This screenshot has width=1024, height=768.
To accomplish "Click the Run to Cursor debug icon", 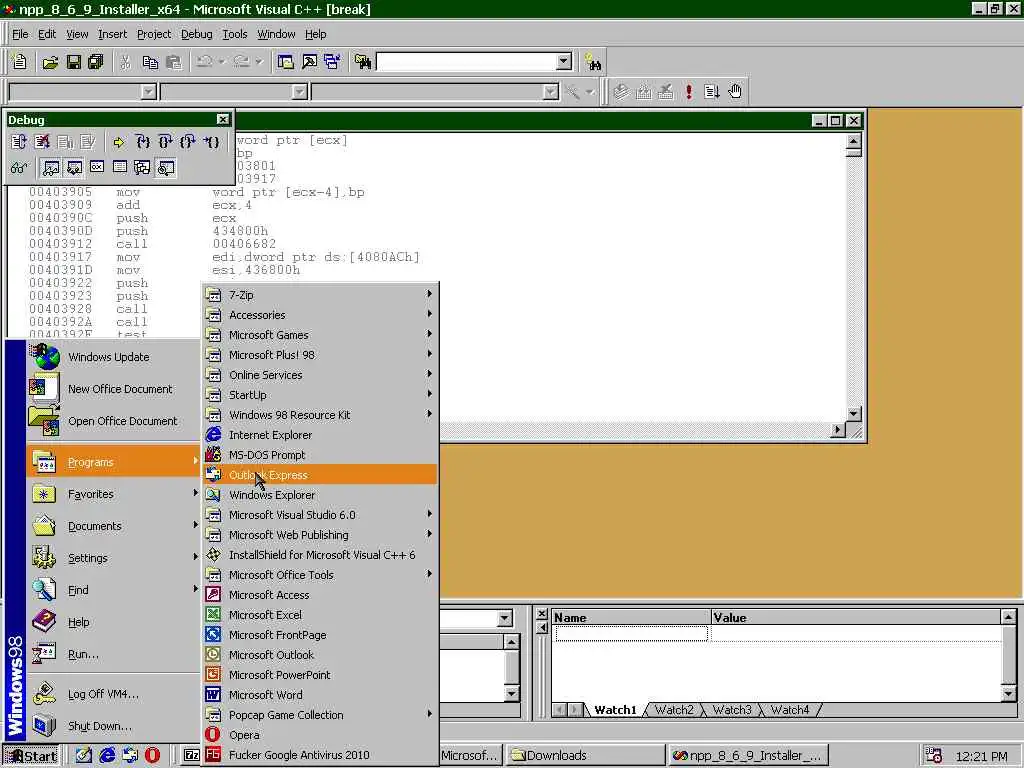I will click(x=212, y=142).
